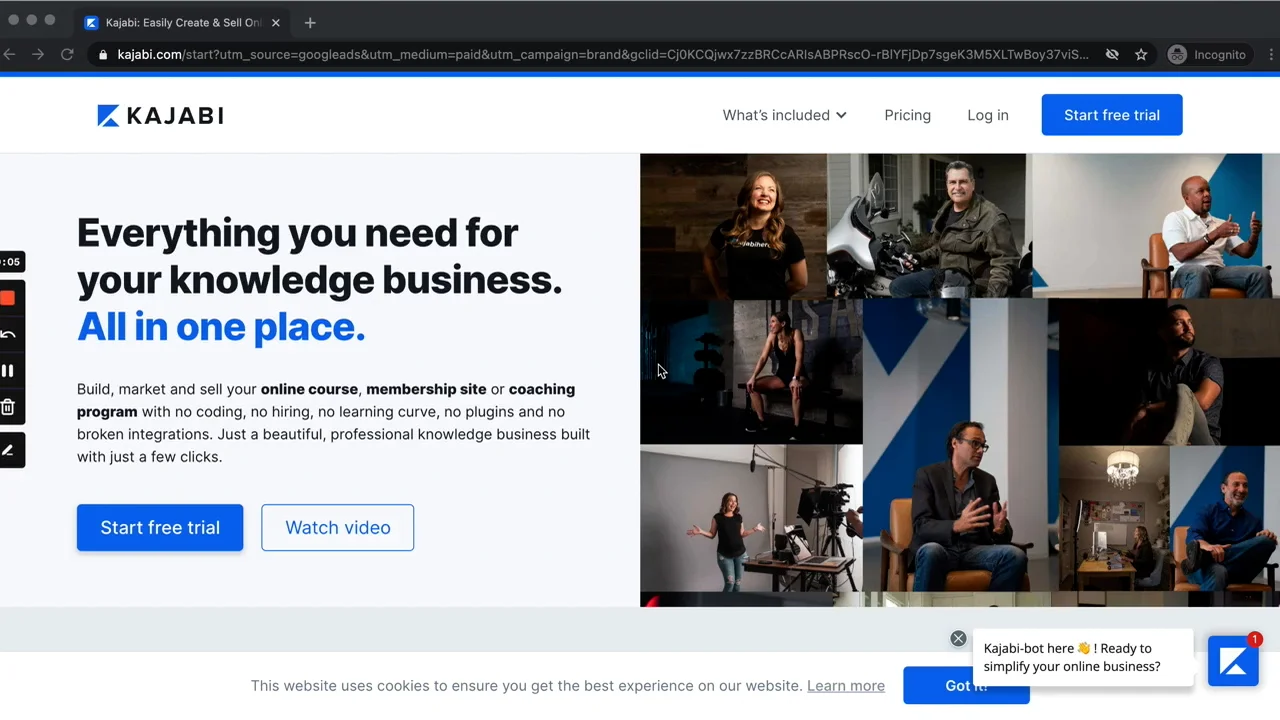This screenshot has width=1280, height=720.
Task: Bookmark this page with the star icon
Action: [1141, 55]
